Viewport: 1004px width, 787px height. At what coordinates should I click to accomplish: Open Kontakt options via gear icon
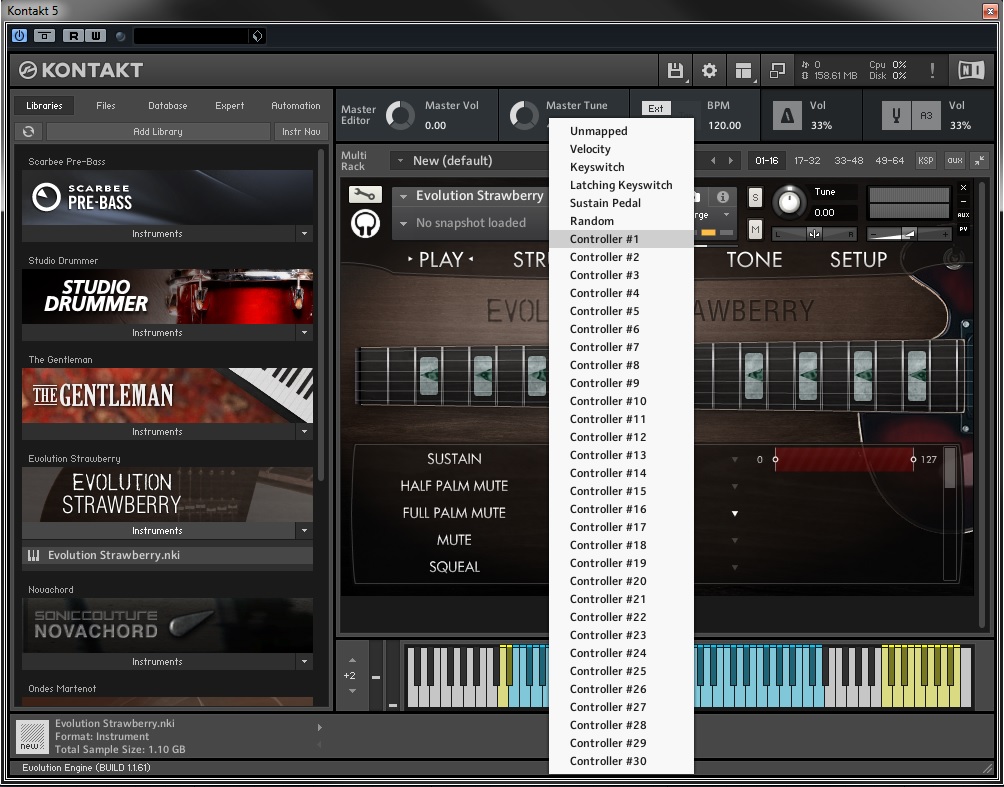pos(709,70)
